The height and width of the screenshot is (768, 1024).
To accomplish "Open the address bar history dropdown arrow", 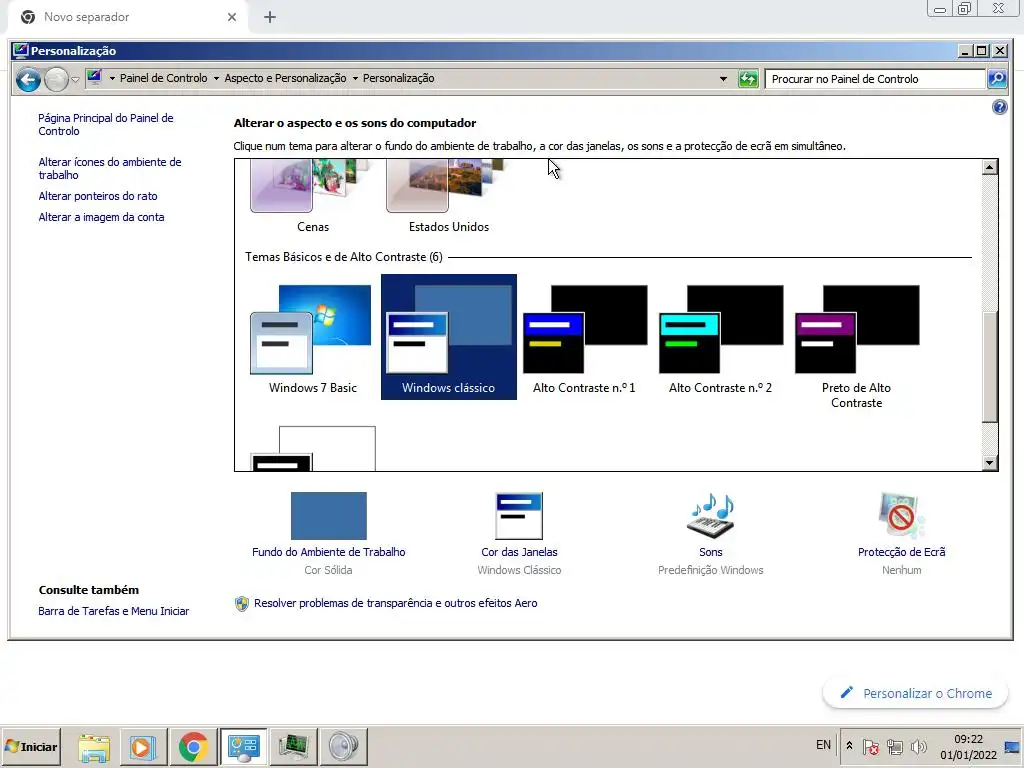I will click(723, 79).
